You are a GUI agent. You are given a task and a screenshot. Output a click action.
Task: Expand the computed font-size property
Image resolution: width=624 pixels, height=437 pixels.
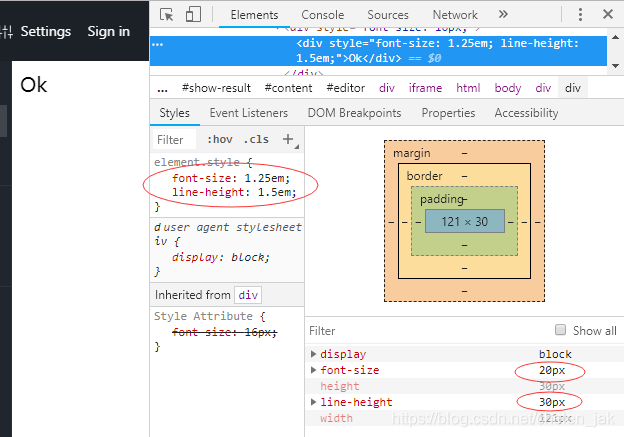pyautogui.click(x=313, y=370)
